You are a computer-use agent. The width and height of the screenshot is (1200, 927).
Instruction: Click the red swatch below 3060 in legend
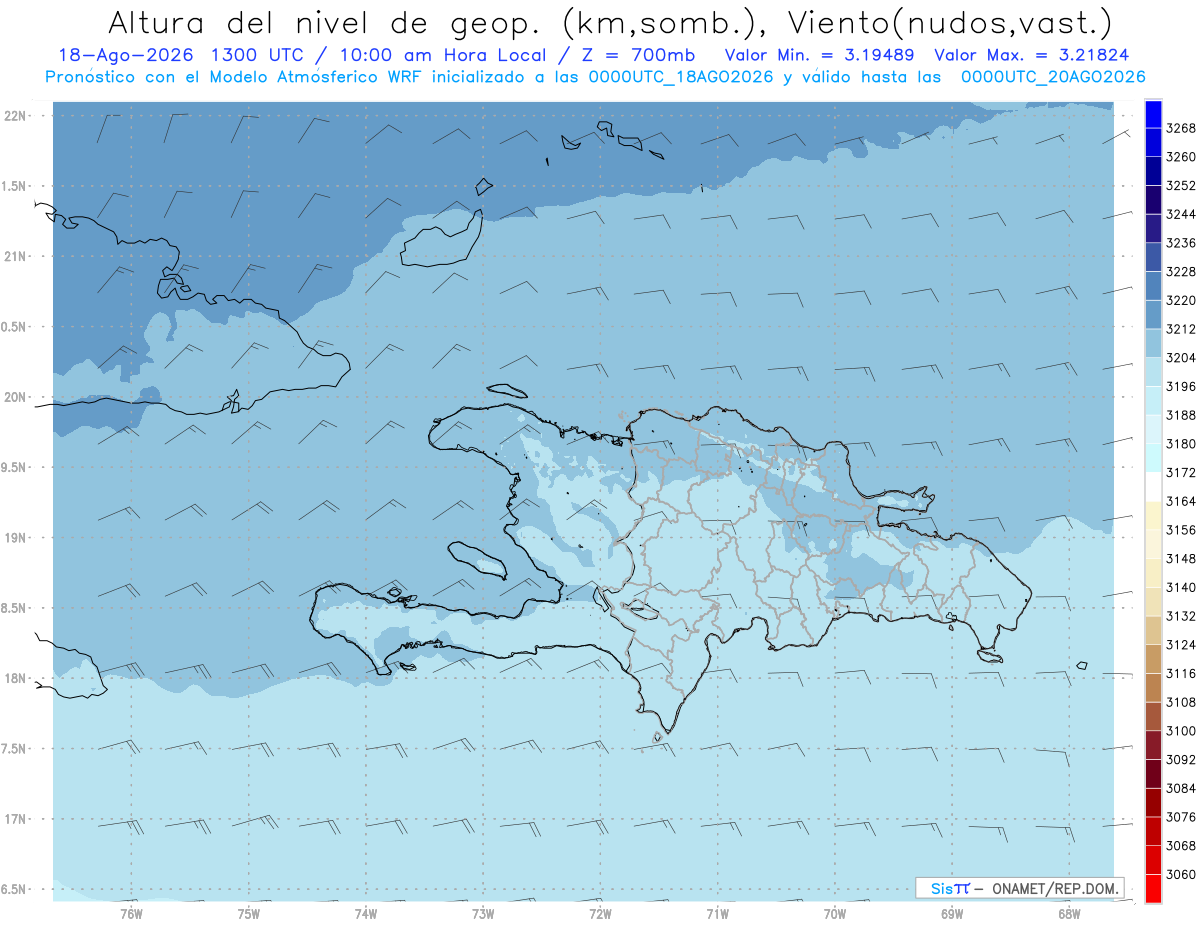1152,888
